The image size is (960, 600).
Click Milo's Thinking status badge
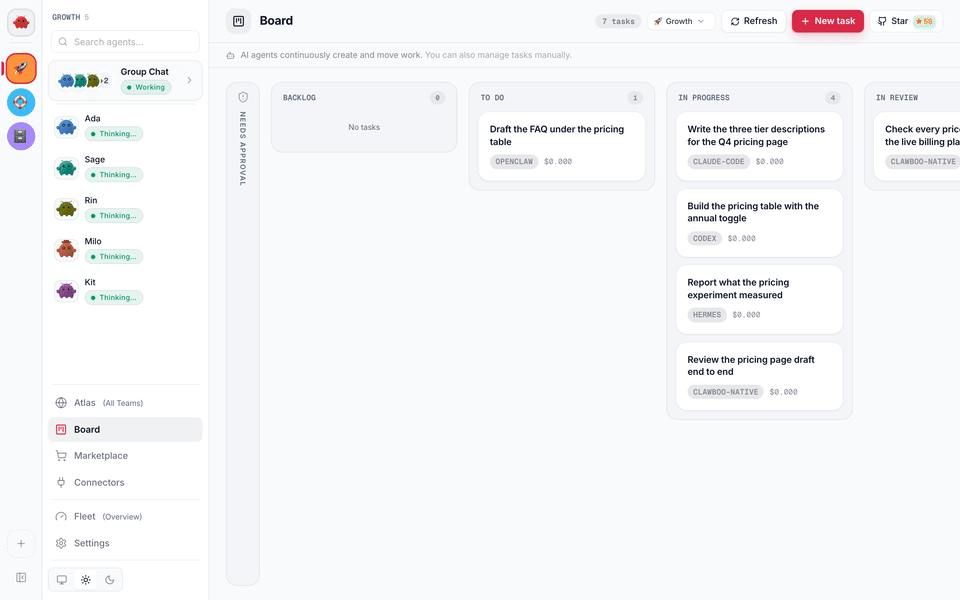click(x=114, y=257)
